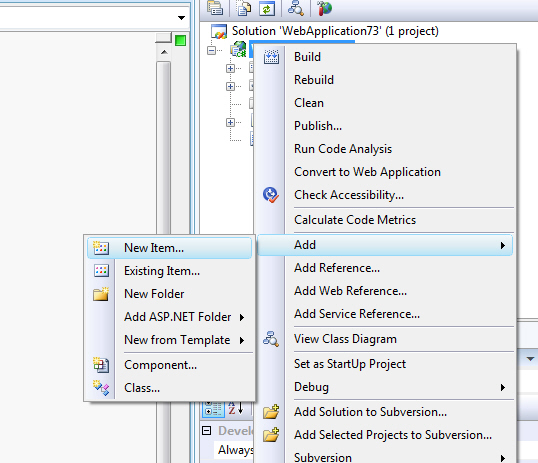The width and height of the screenshot is (538, 463).
Task: Collapse the project node in solution tree
Action: click(211, 50)
